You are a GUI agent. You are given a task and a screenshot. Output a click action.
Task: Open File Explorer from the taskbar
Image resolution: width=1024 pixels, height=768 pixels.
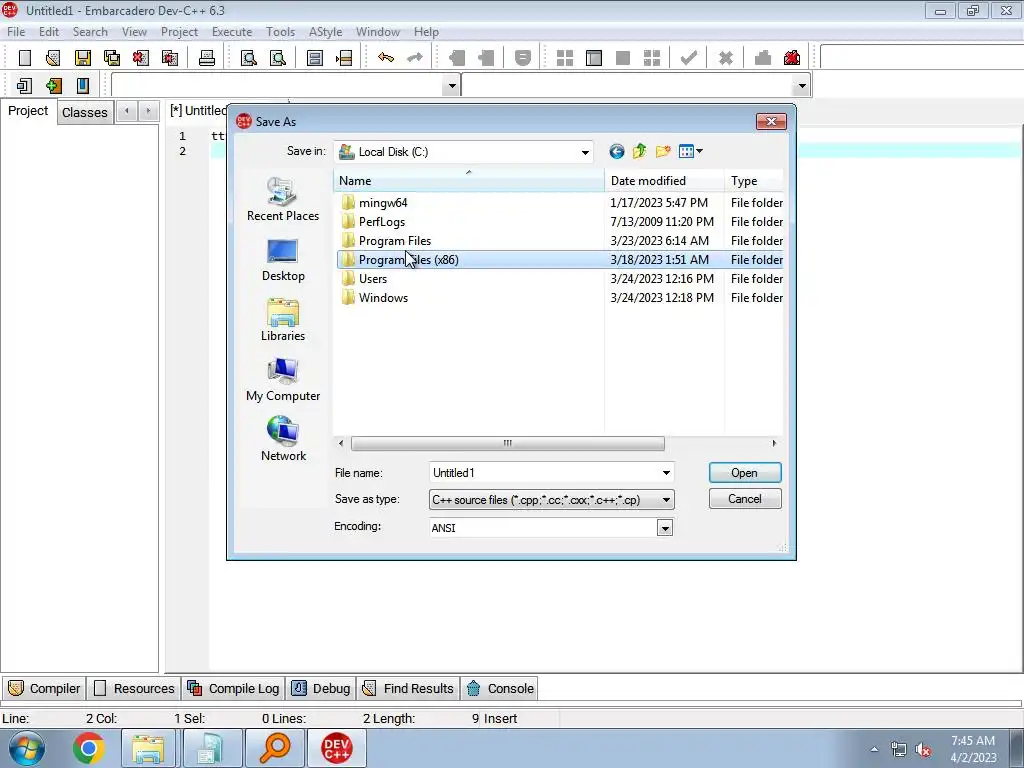[149, 748]
